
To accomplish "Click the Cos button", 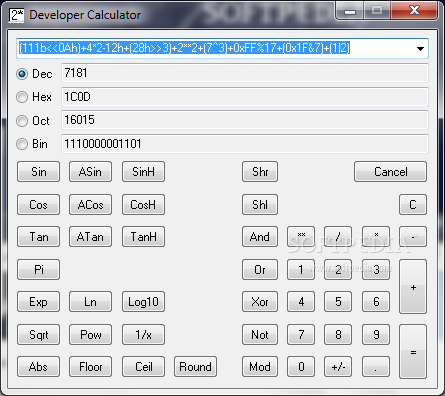I will [x=39, y=205].
